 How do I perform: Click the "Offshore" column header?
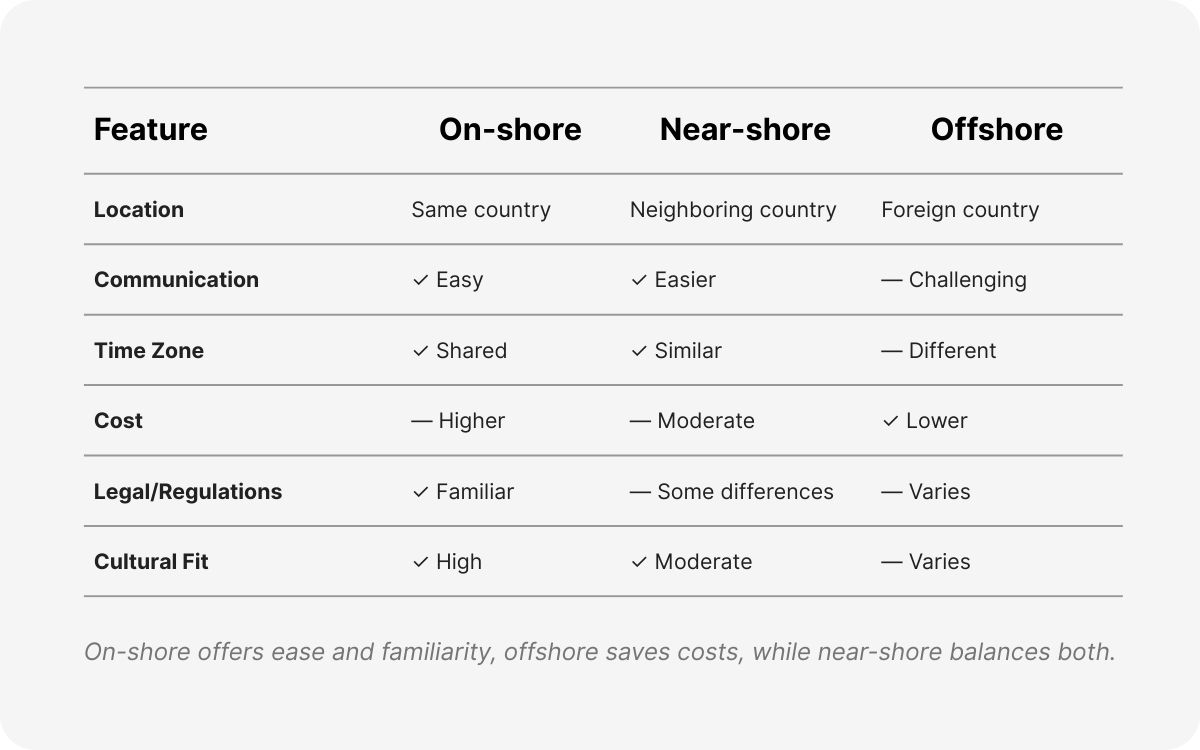(996, 130)
